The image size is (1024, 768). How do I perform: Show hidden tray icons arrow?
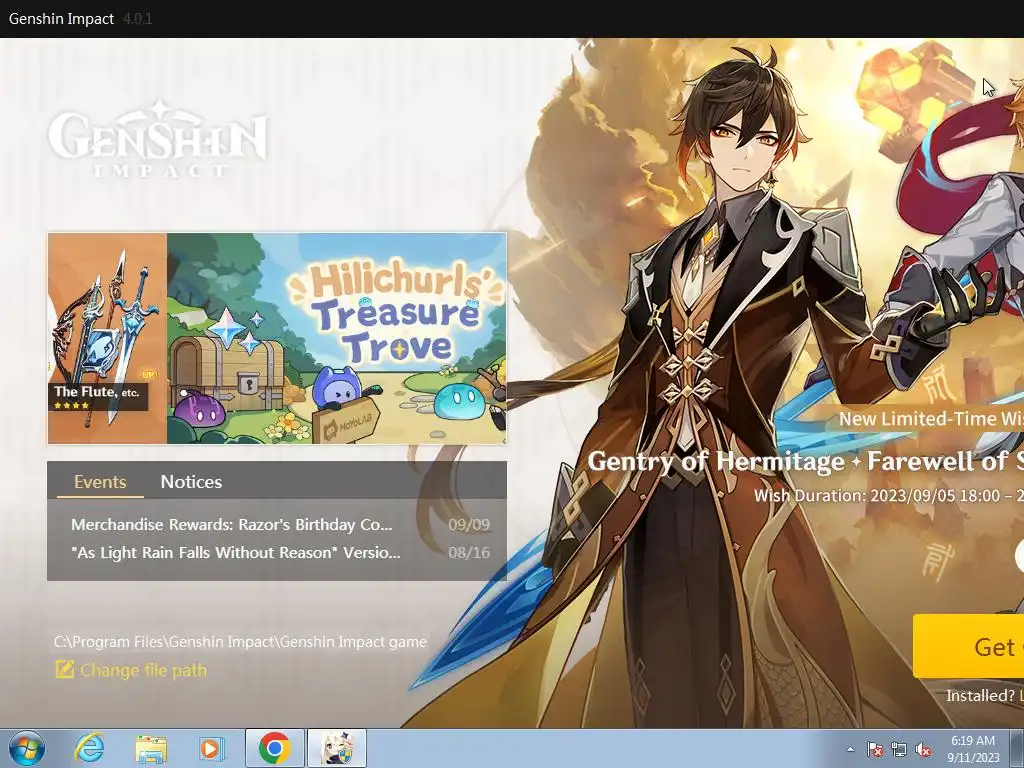coord(850,749)
